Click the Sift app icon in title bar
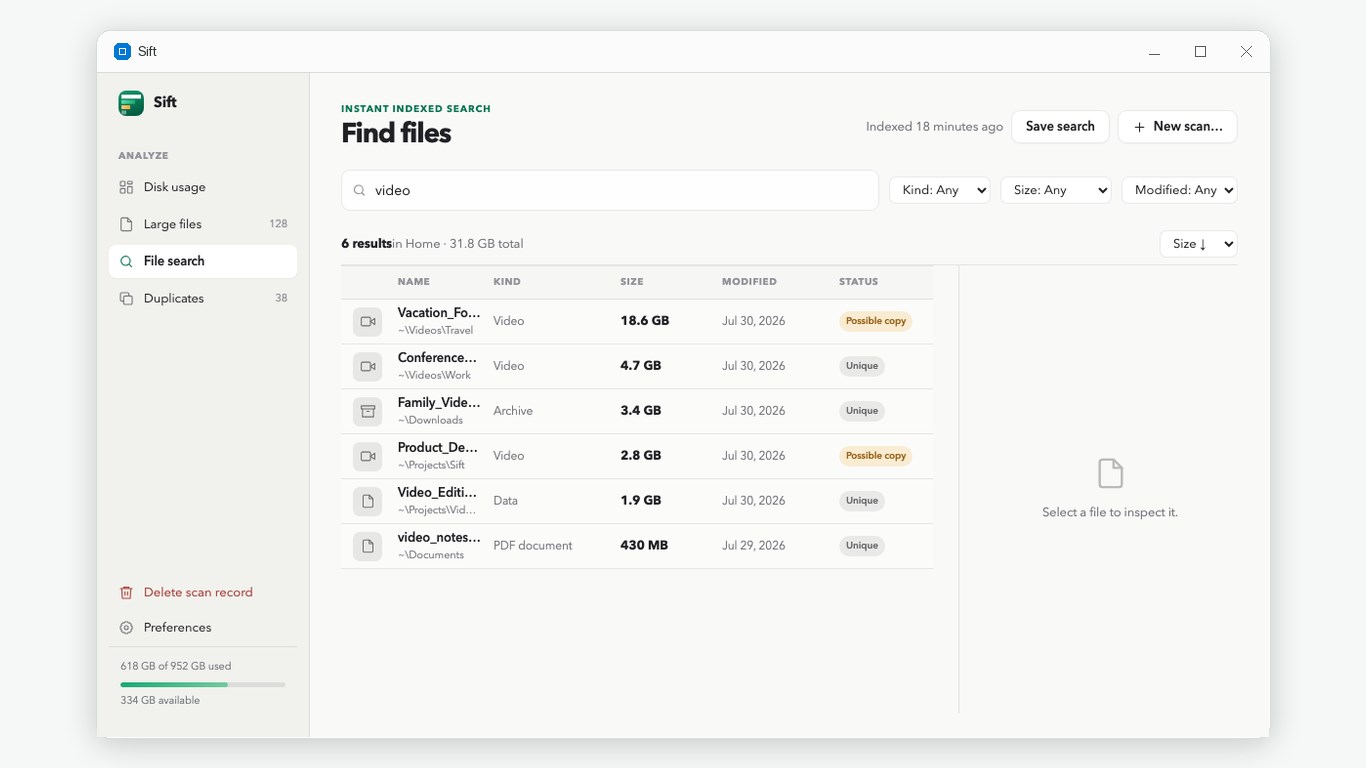1366x768 pixels. (x=122, y=51)
